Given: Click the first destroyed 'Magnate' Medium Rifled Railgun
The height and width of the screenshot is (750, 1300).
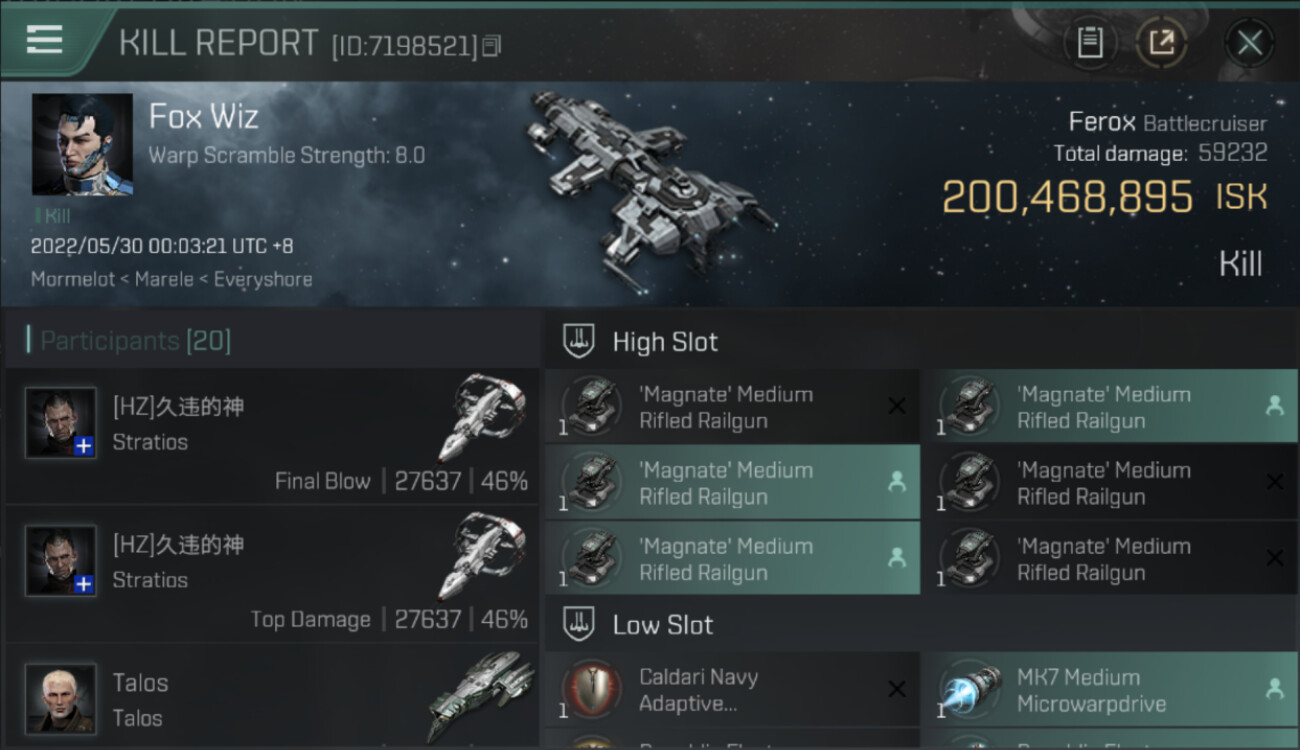Looking at the screenshot, I should coord(732,407).
